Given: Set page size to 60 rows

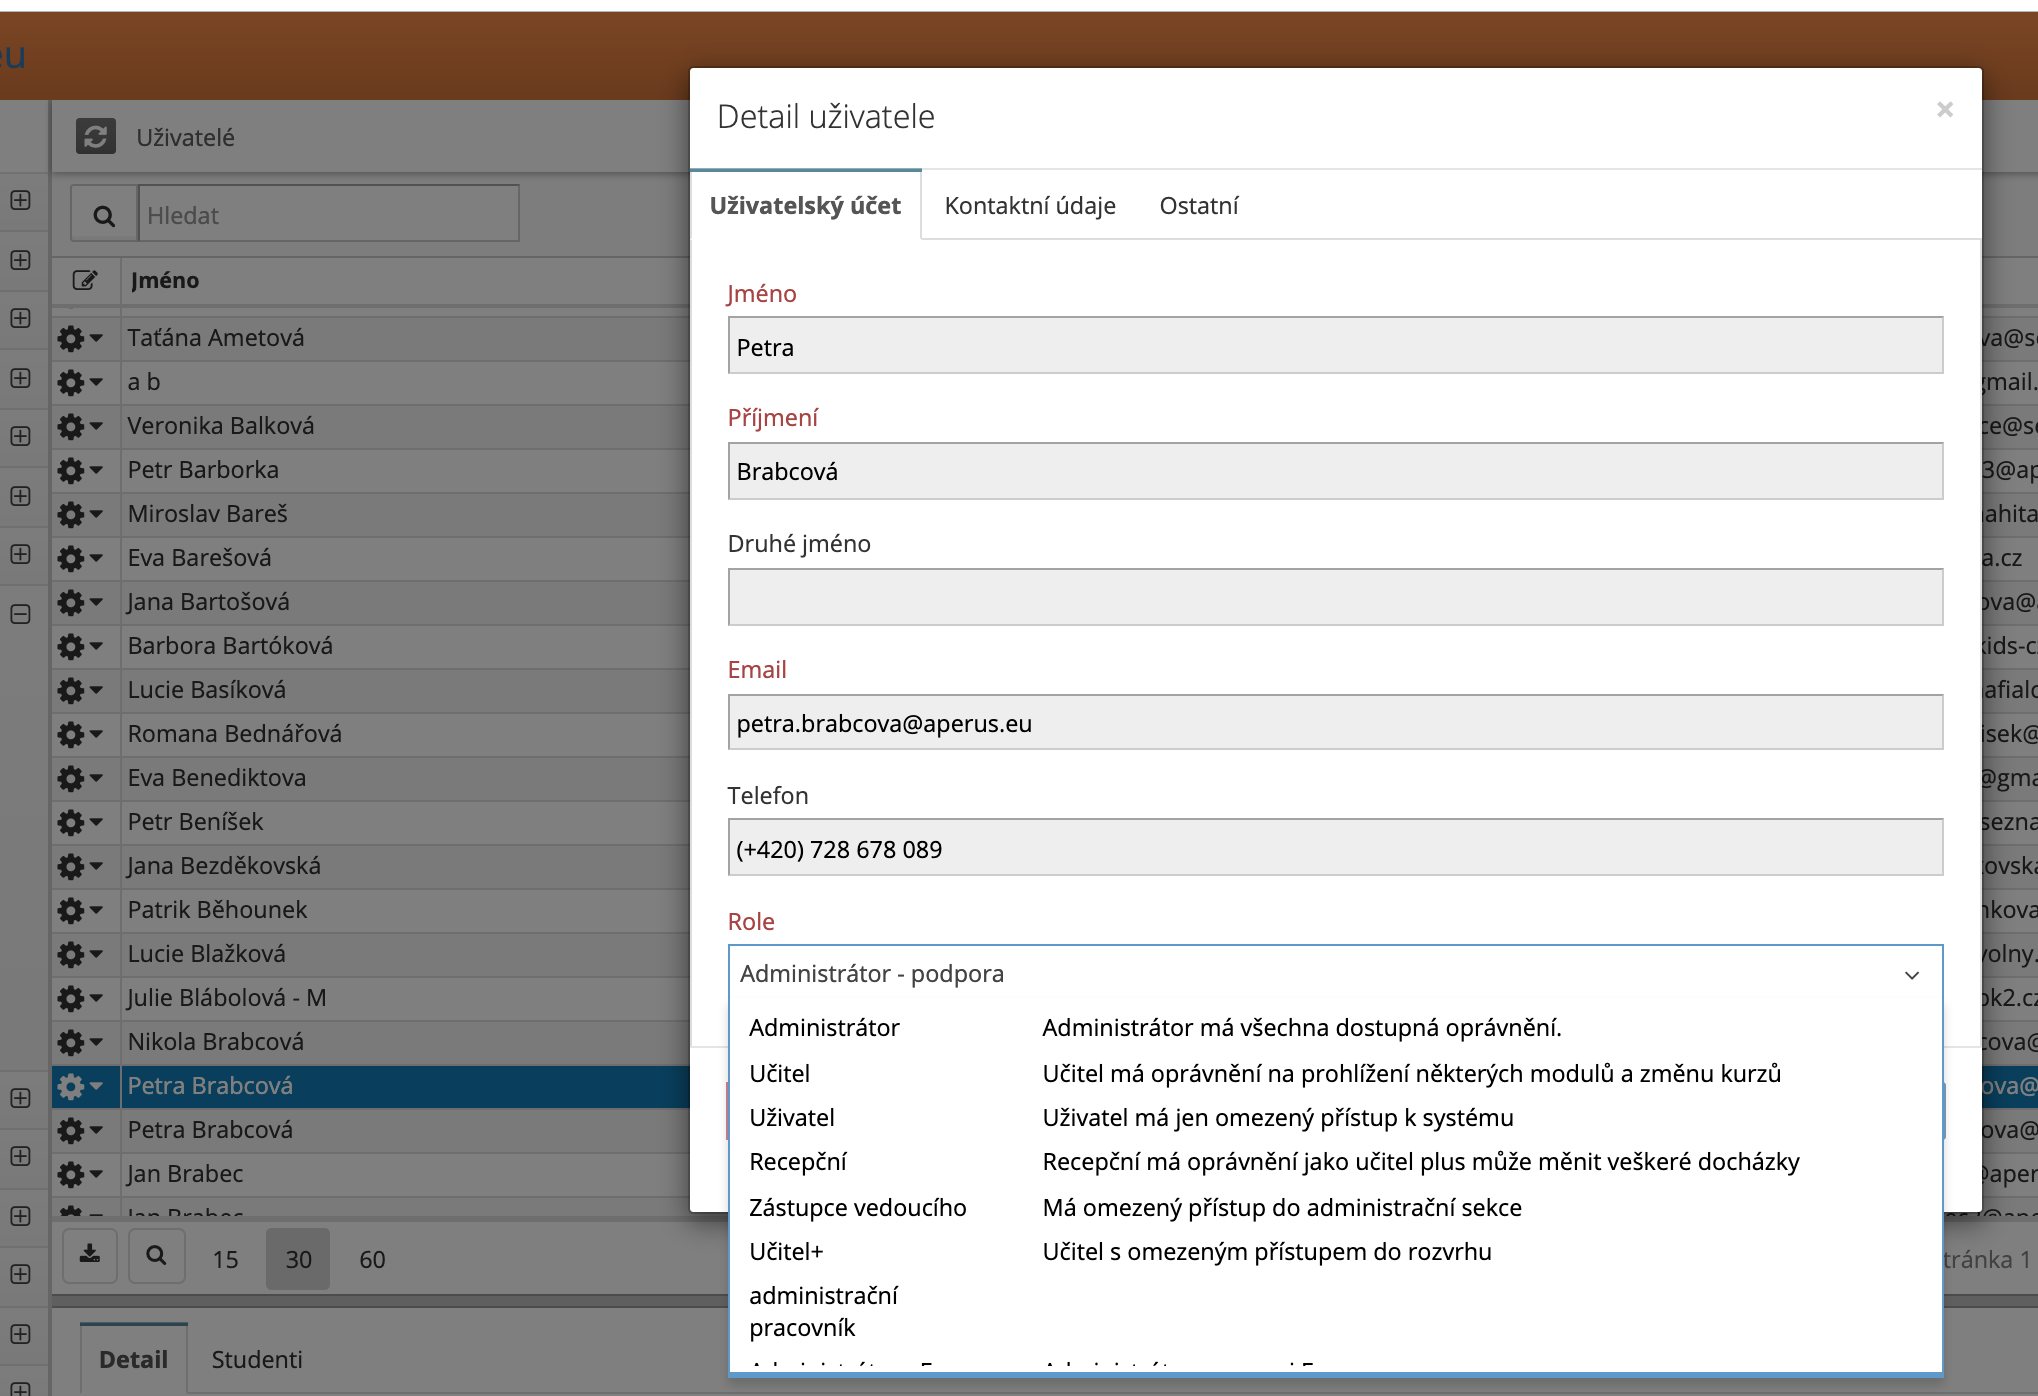Looking at the screenshot, I should pyautogui.click(x=372, y=1260).
